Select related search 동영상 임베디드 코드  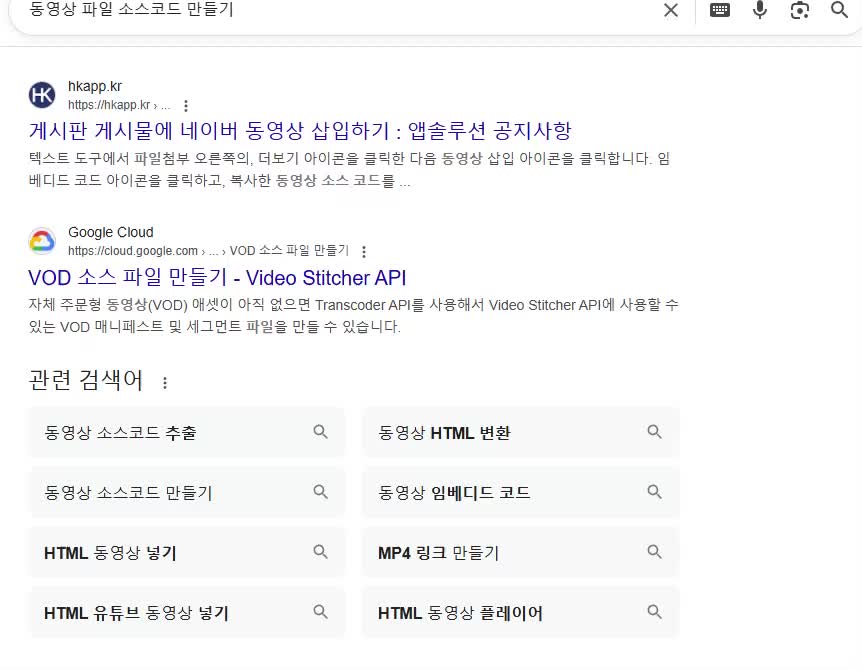[x=520, y=492]
